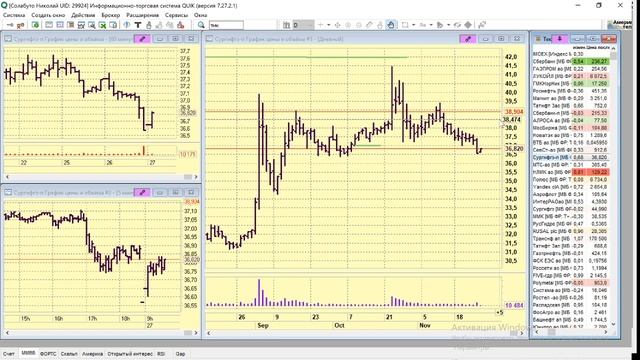
Task: Select the Аэрофлот row in quotes table
Action: tap(571, 194)
